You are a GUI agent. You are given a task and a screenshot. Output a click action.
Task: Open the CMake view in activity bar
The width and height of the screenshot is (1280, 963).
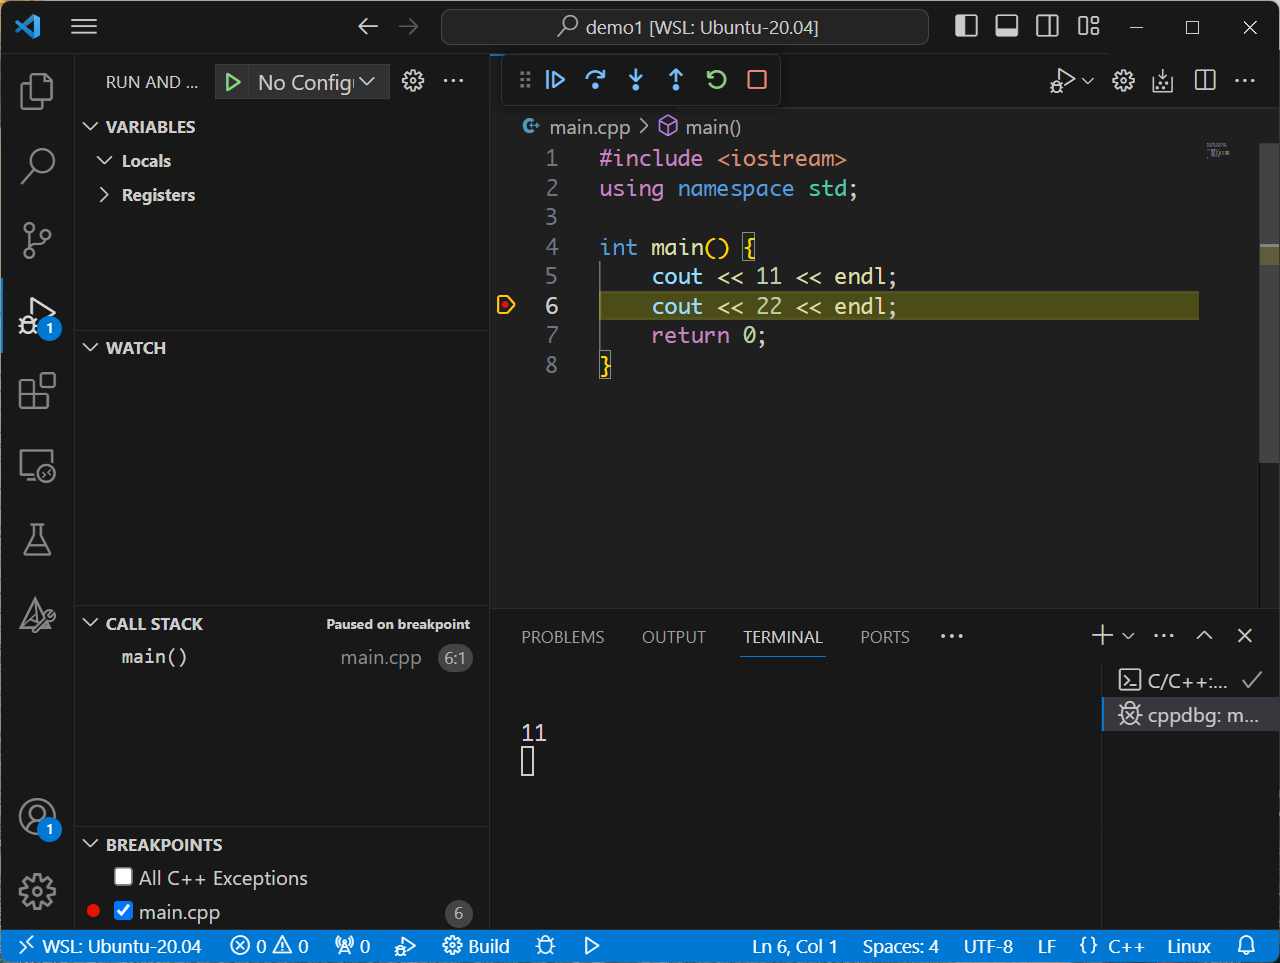[37, 615]
